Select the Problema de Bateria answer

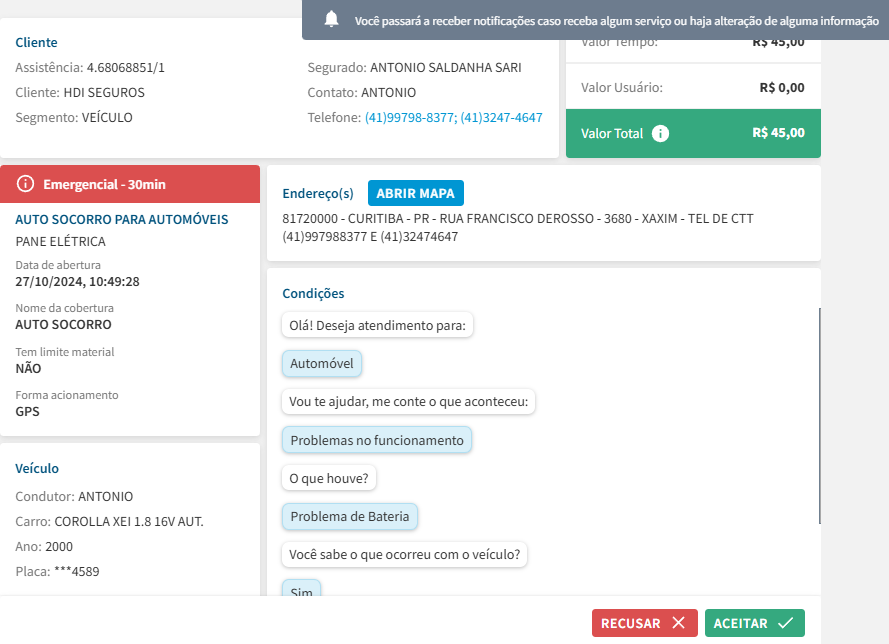(x=350, y=516)
